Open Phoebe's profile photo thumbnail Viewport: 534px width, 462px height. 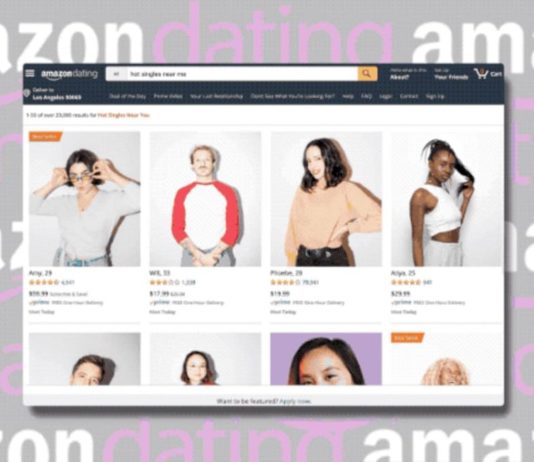tap(326, 199)
